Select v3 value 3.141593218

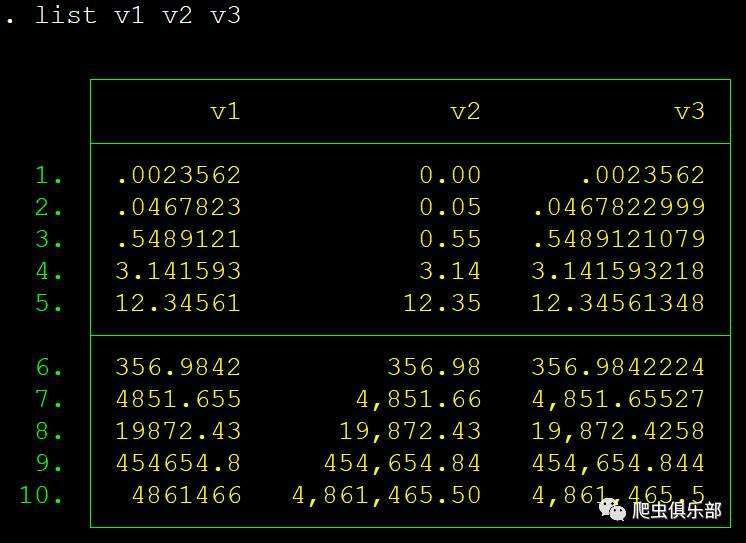[x=618, y=271]
